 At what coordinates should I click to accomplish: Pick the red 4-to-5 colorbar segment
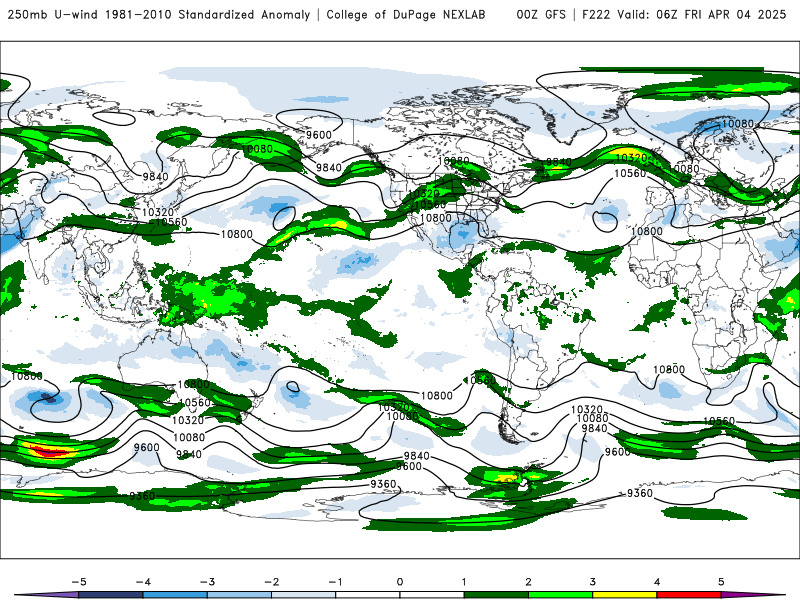click(689, 595)
